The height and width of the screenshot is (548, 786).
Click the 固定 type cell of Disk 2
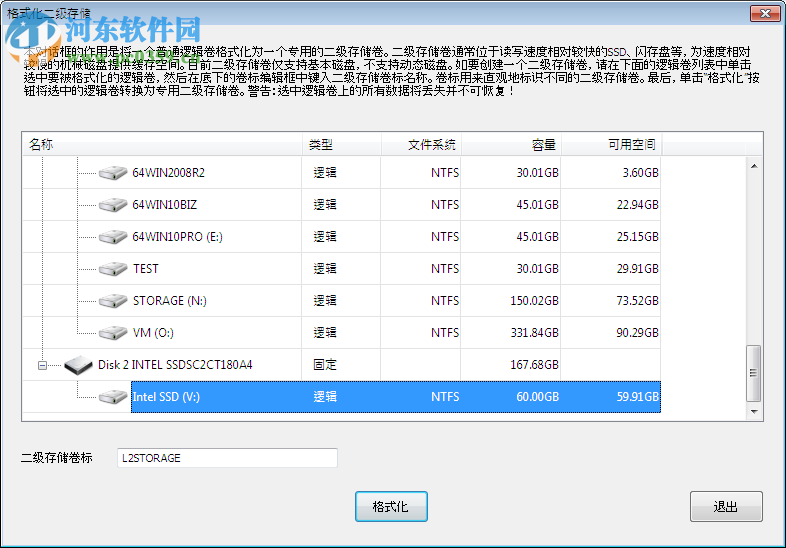click(x=325, y=365)
